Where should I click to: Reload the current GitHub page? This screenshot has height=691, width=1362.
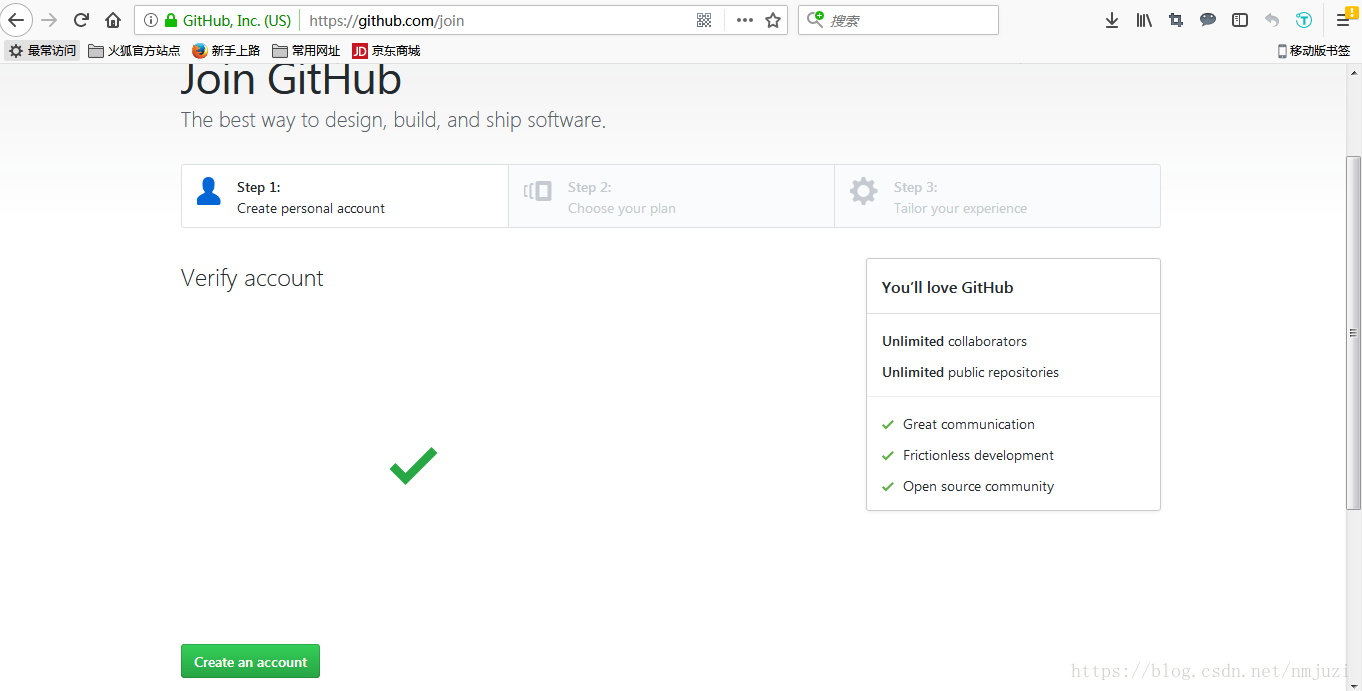pos(82,20)
